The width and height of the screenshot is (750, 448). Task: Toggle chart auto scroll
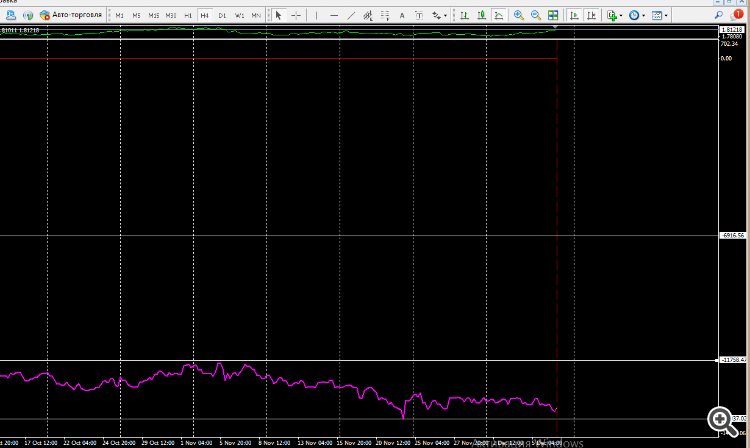pyautogui.click(x=574, y=16)
